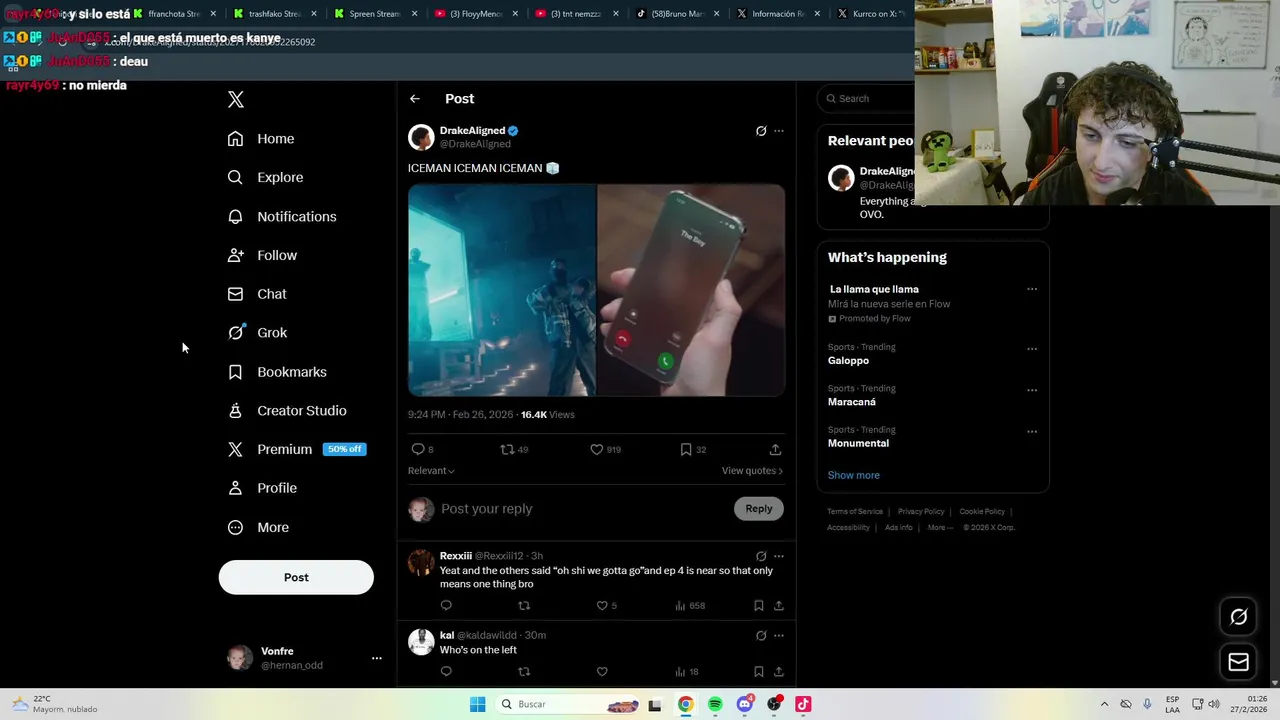Repost Rexxiii comment
The image size is (1280, 720).
tap(524, 606)
